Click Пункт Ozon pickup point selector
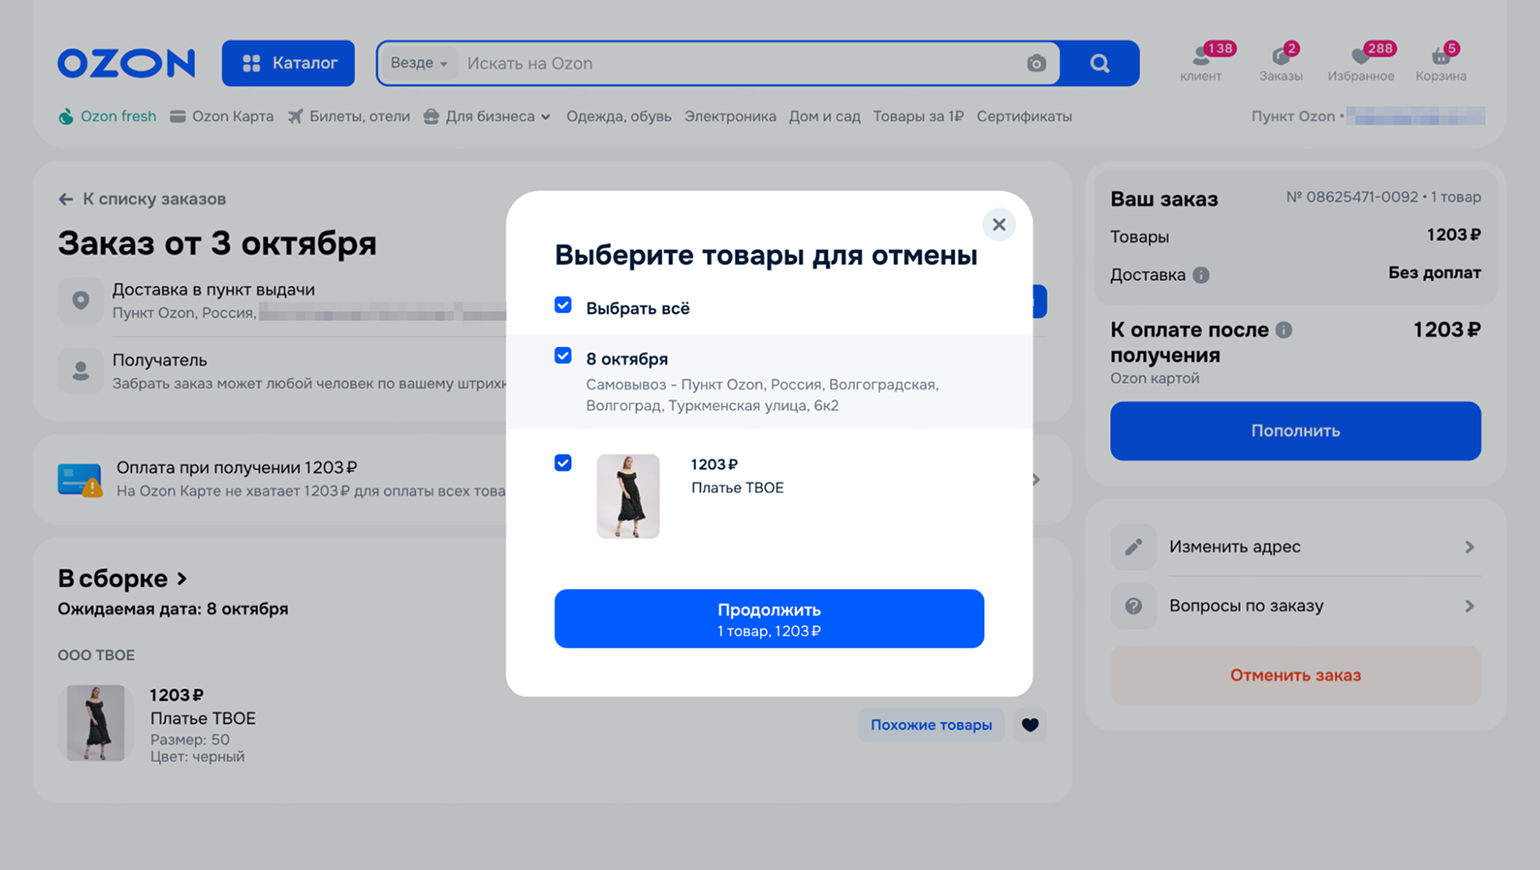This screenshot has width=1540, height=870. pos(1367,116)
